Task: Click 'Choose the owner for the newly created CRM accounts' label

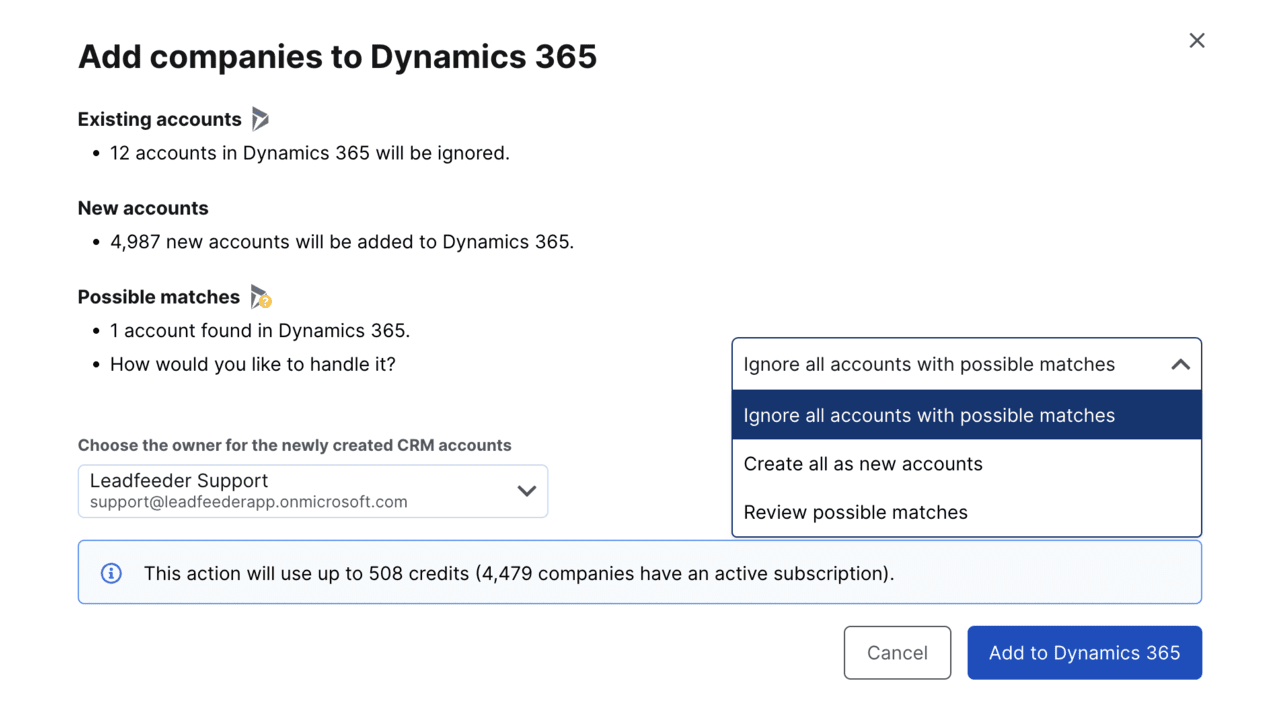Action: tap(295, 445)
